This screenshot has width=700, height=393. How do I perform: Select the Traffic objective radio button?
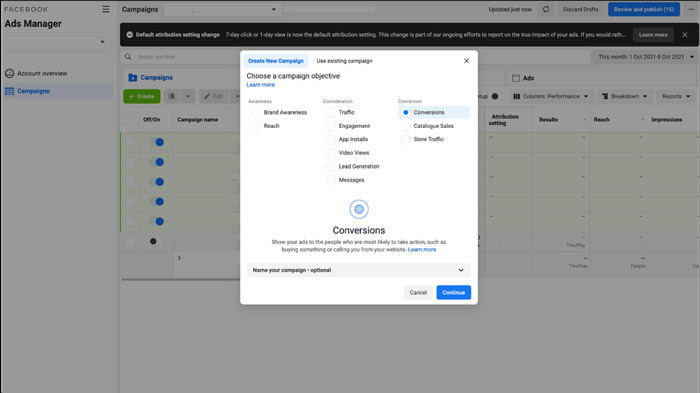(331, 113)
